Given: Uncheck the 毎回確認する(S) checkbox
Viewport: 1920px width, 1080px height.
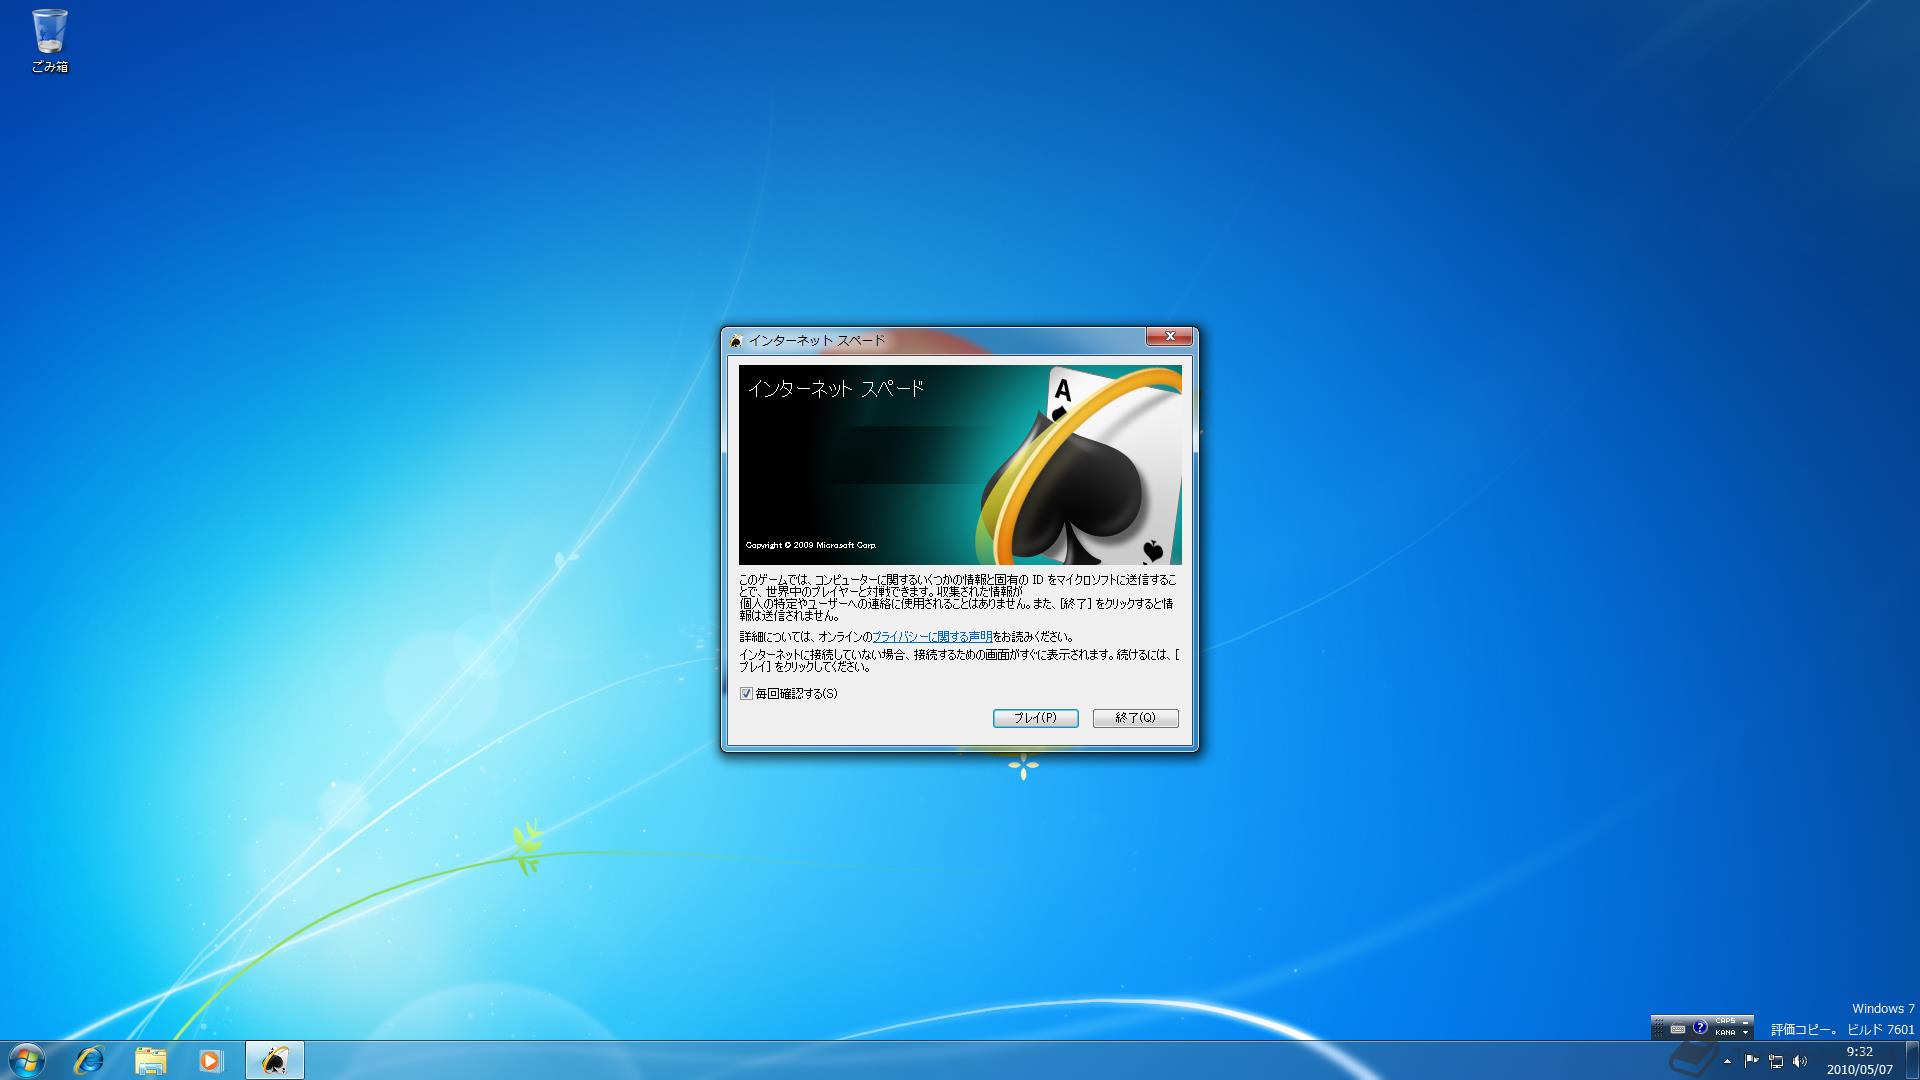Looking at the screenshot, I should pos(746,693).
